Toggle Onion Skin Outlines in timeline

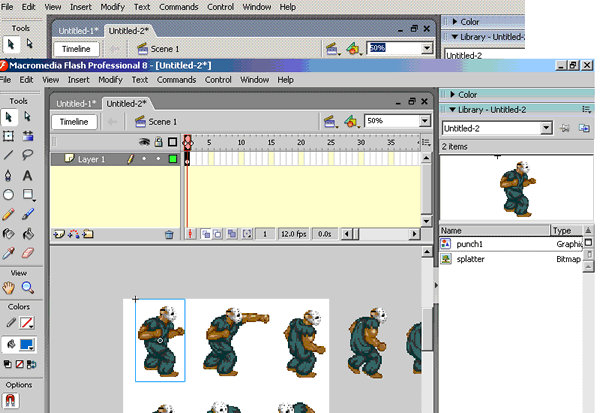(x=217, y=234)
